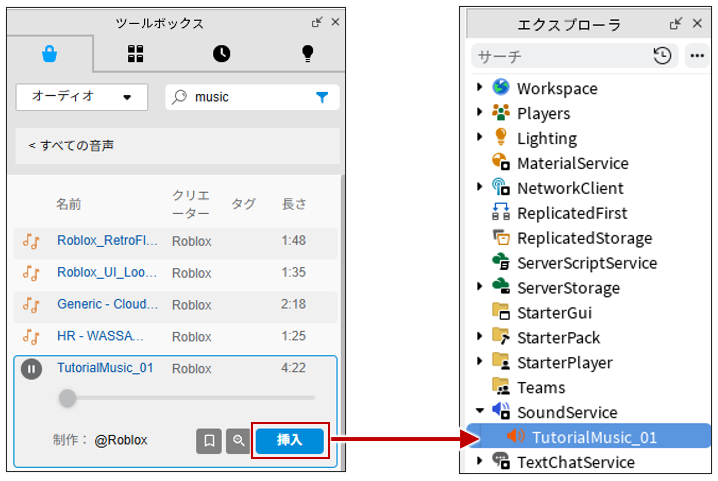This screenshot has width=718, height=481.
Task: Expand the StarterPack tree node
Action: (479, 336)
